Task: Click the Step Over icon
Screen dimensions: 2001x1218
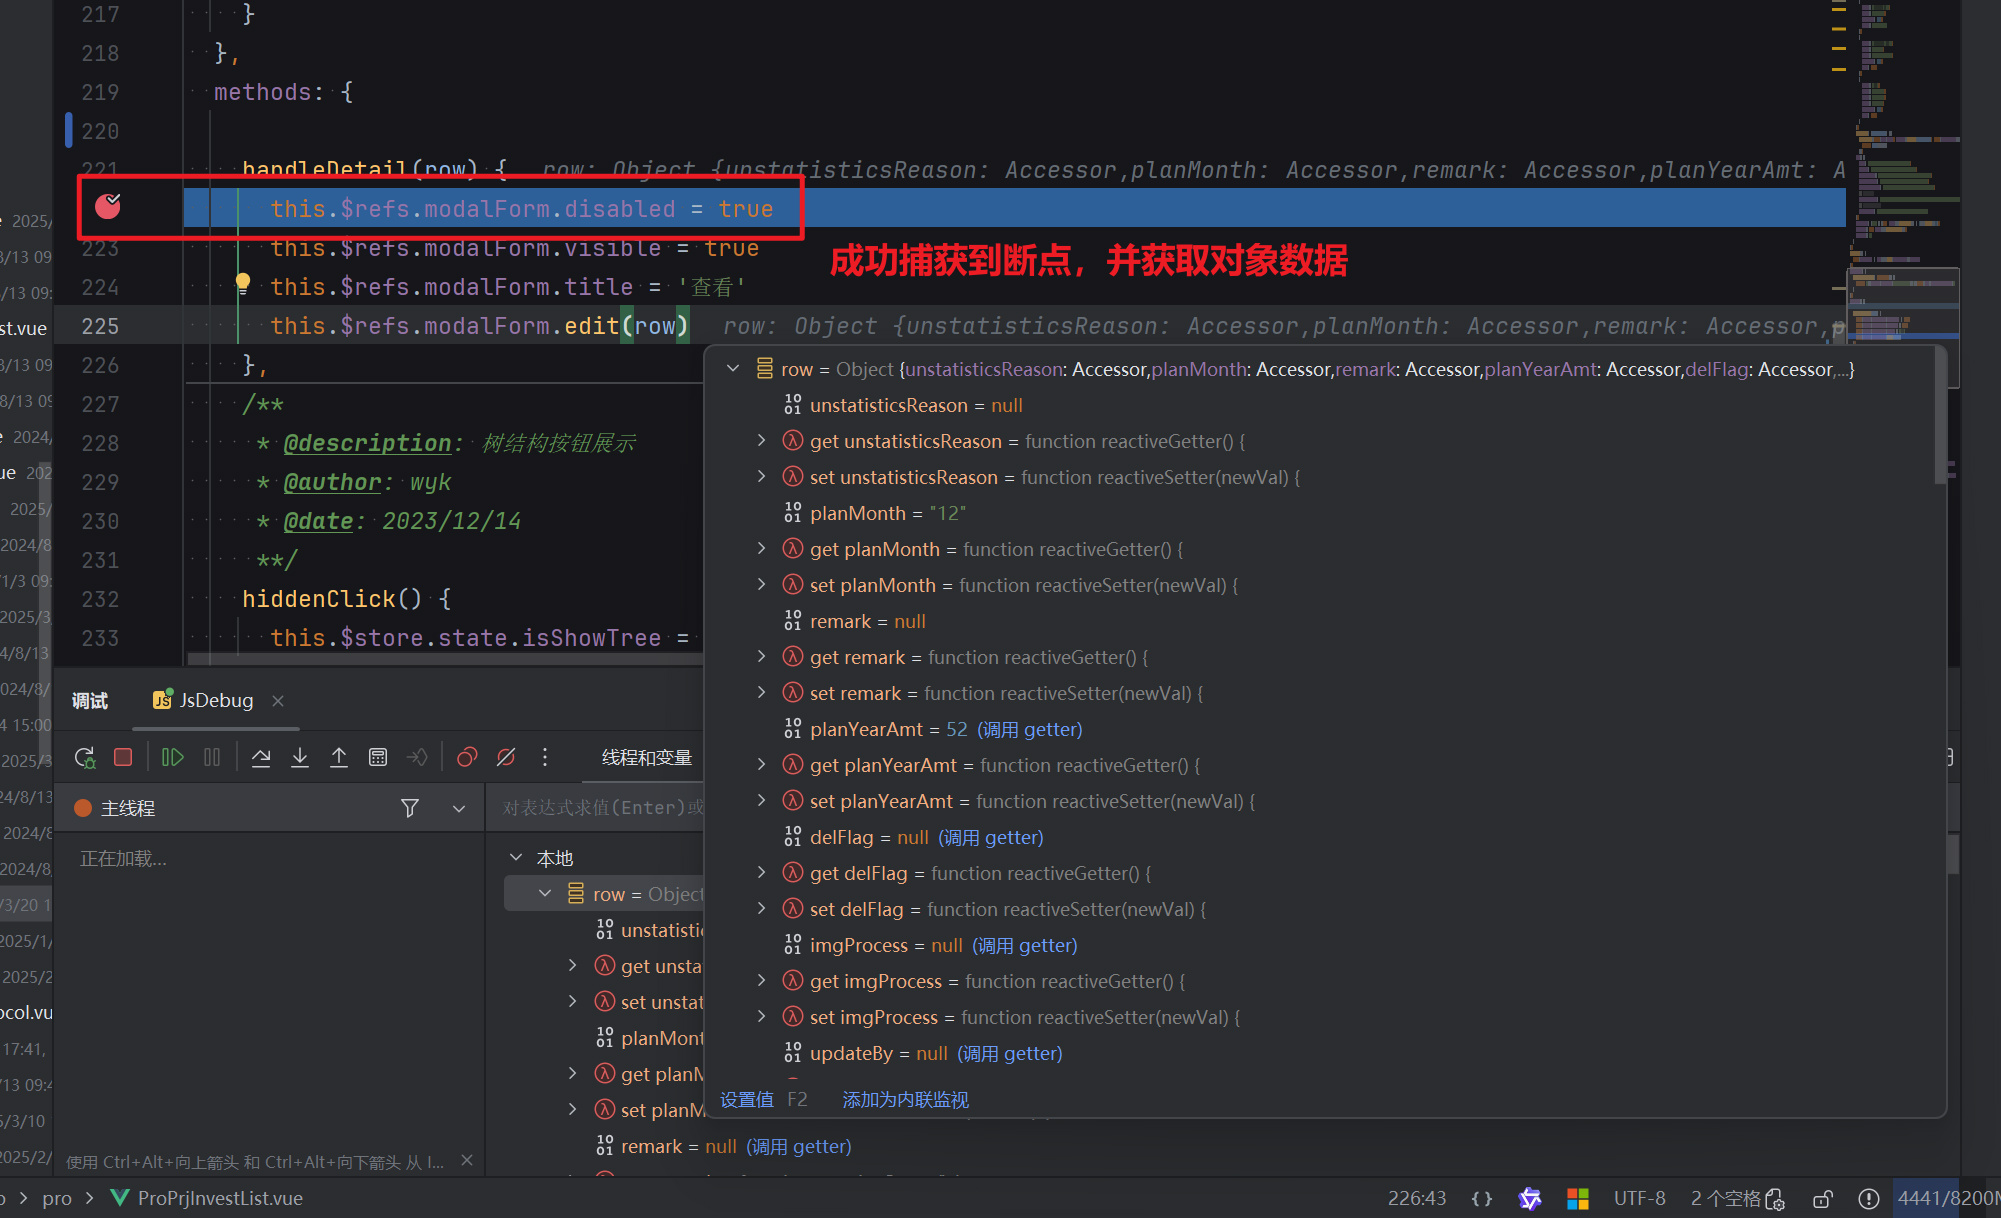Action: pyautogui.click(x=261, y=758)
